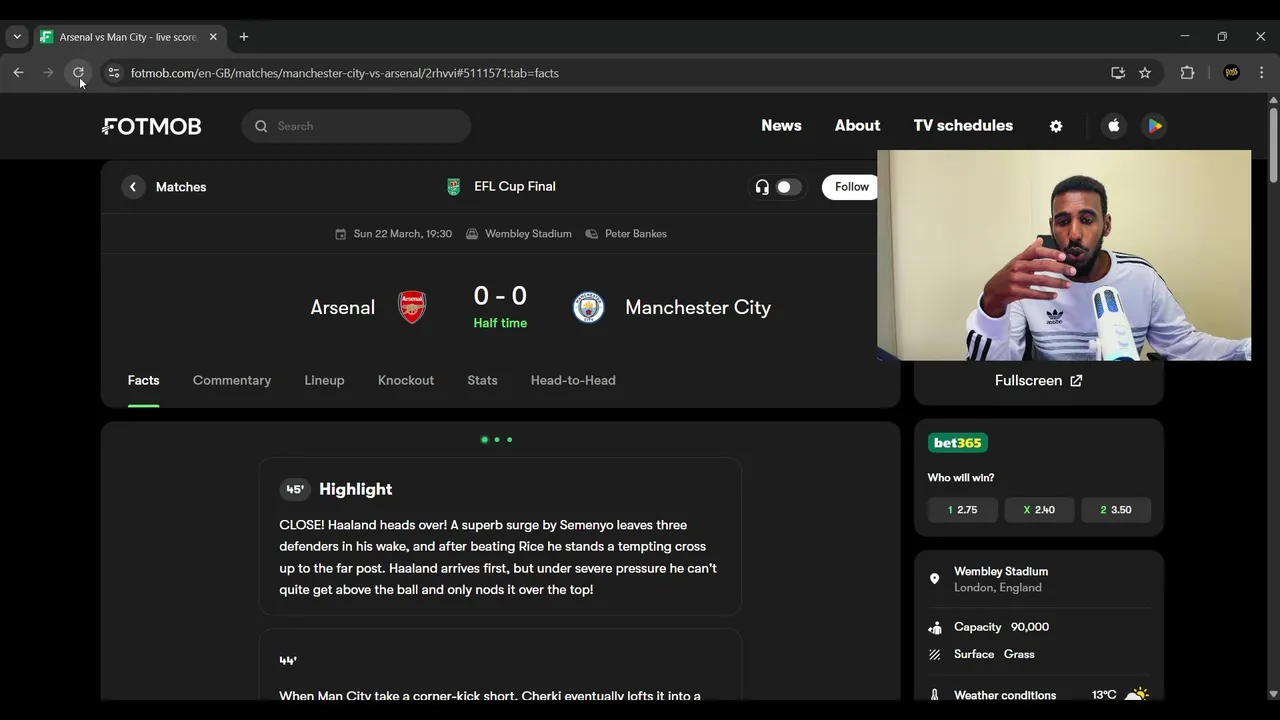
Task: Click the Manchester City club crest
Action: [x=589, y=307]
